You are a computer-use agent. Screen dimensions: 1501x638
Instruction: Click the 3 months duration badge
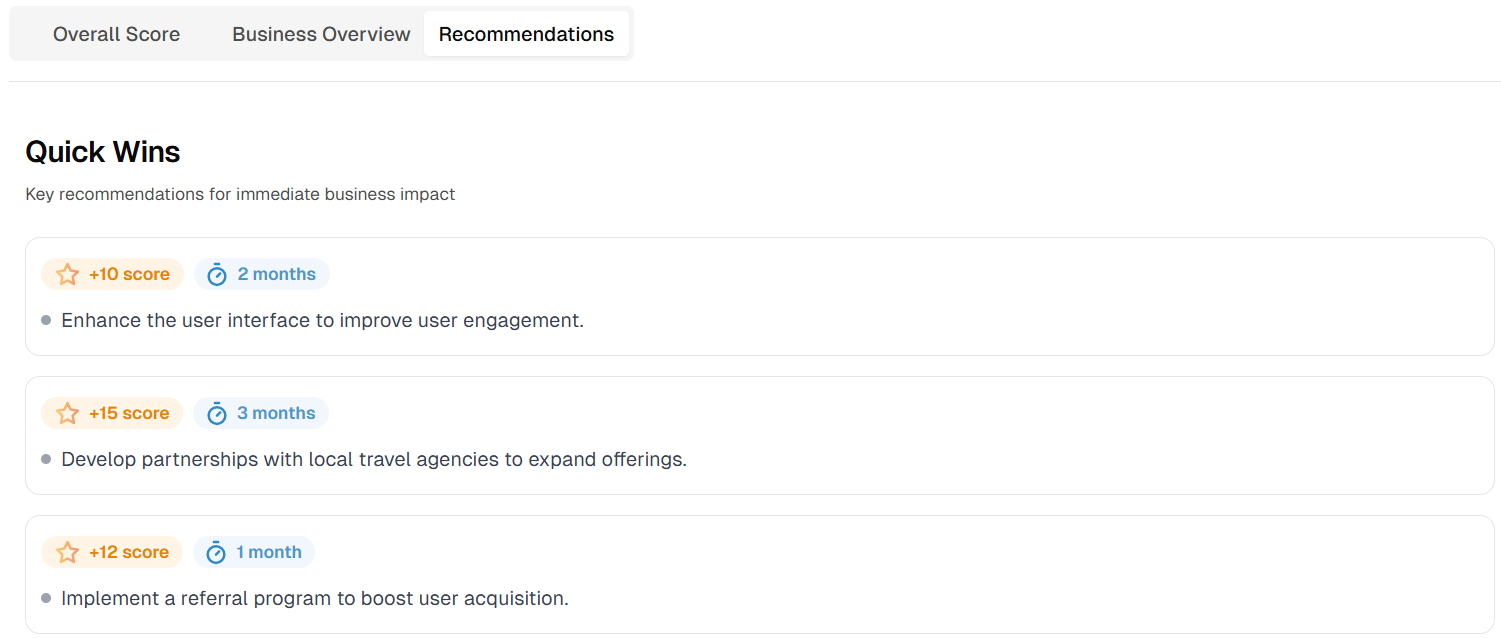(262, 413)
